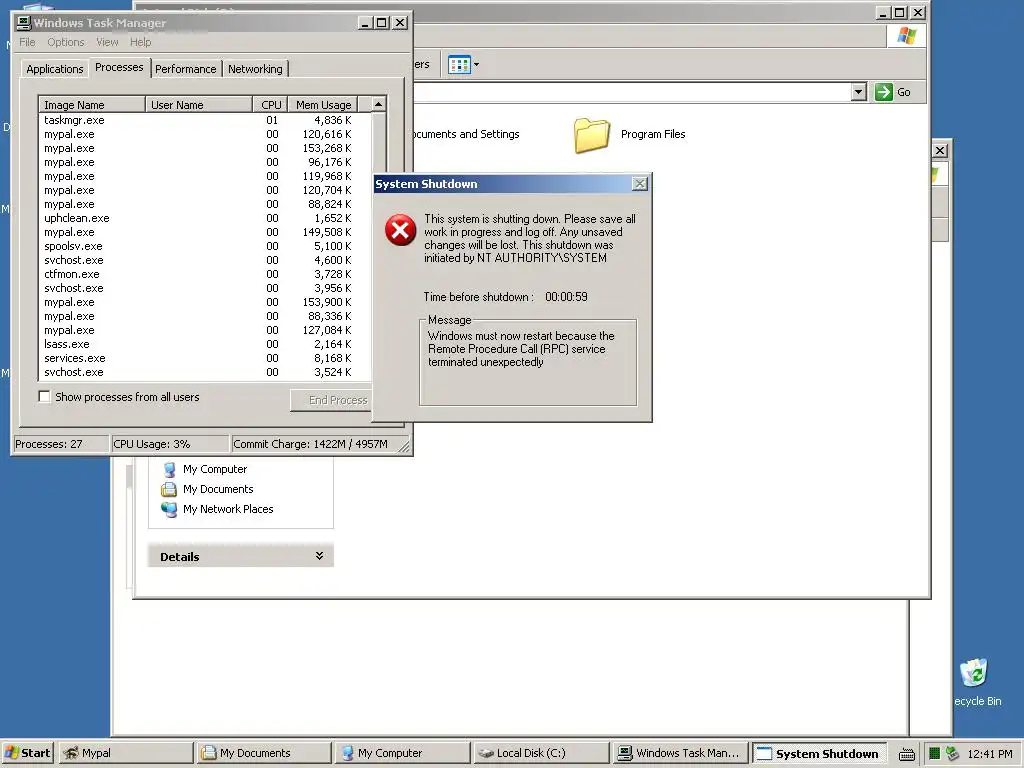Screen dimensions: 1024x768
Task: Click the Windows Task Manager title icon
Action: [x=24, y=23]
